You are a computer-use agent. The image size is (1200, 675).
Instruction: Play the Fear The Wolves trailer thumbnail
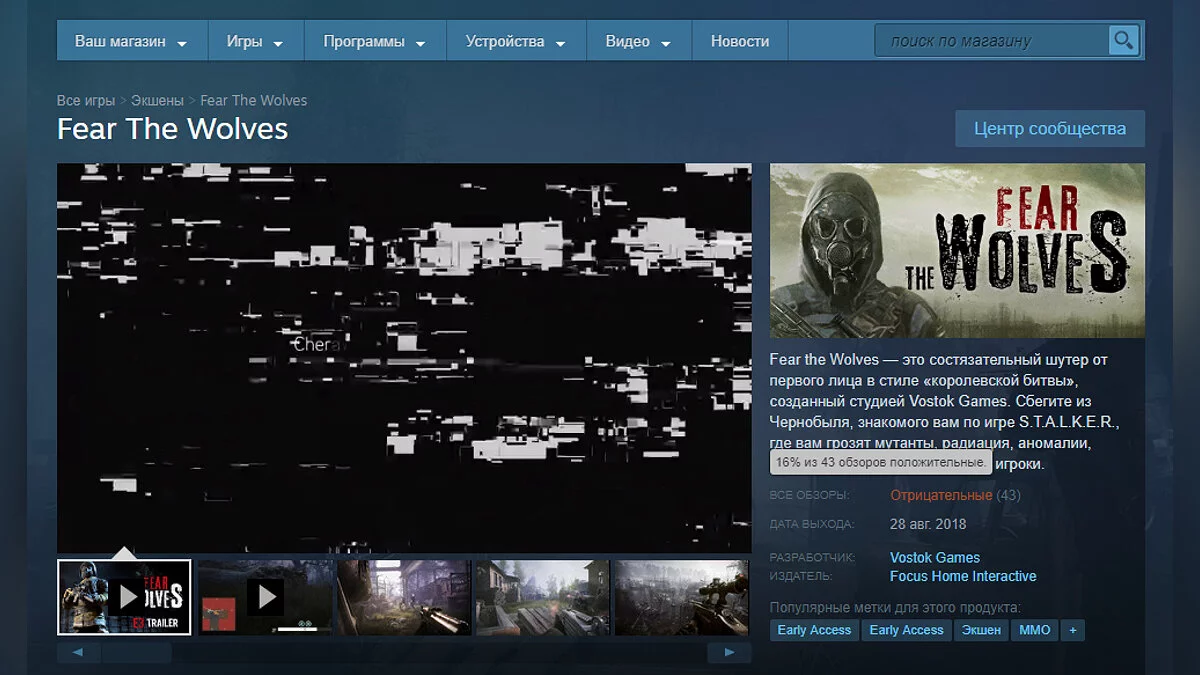pos(124,597)
